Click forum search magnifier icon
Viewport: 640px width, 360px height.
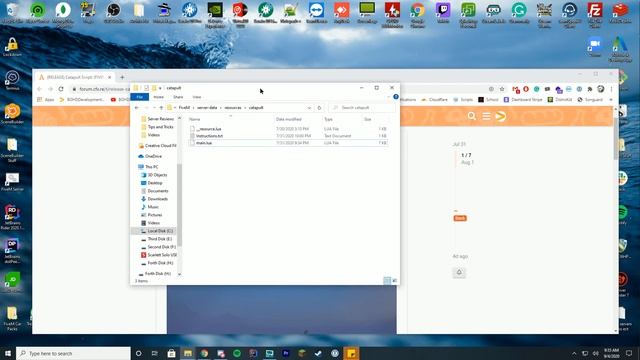(472, 116)
